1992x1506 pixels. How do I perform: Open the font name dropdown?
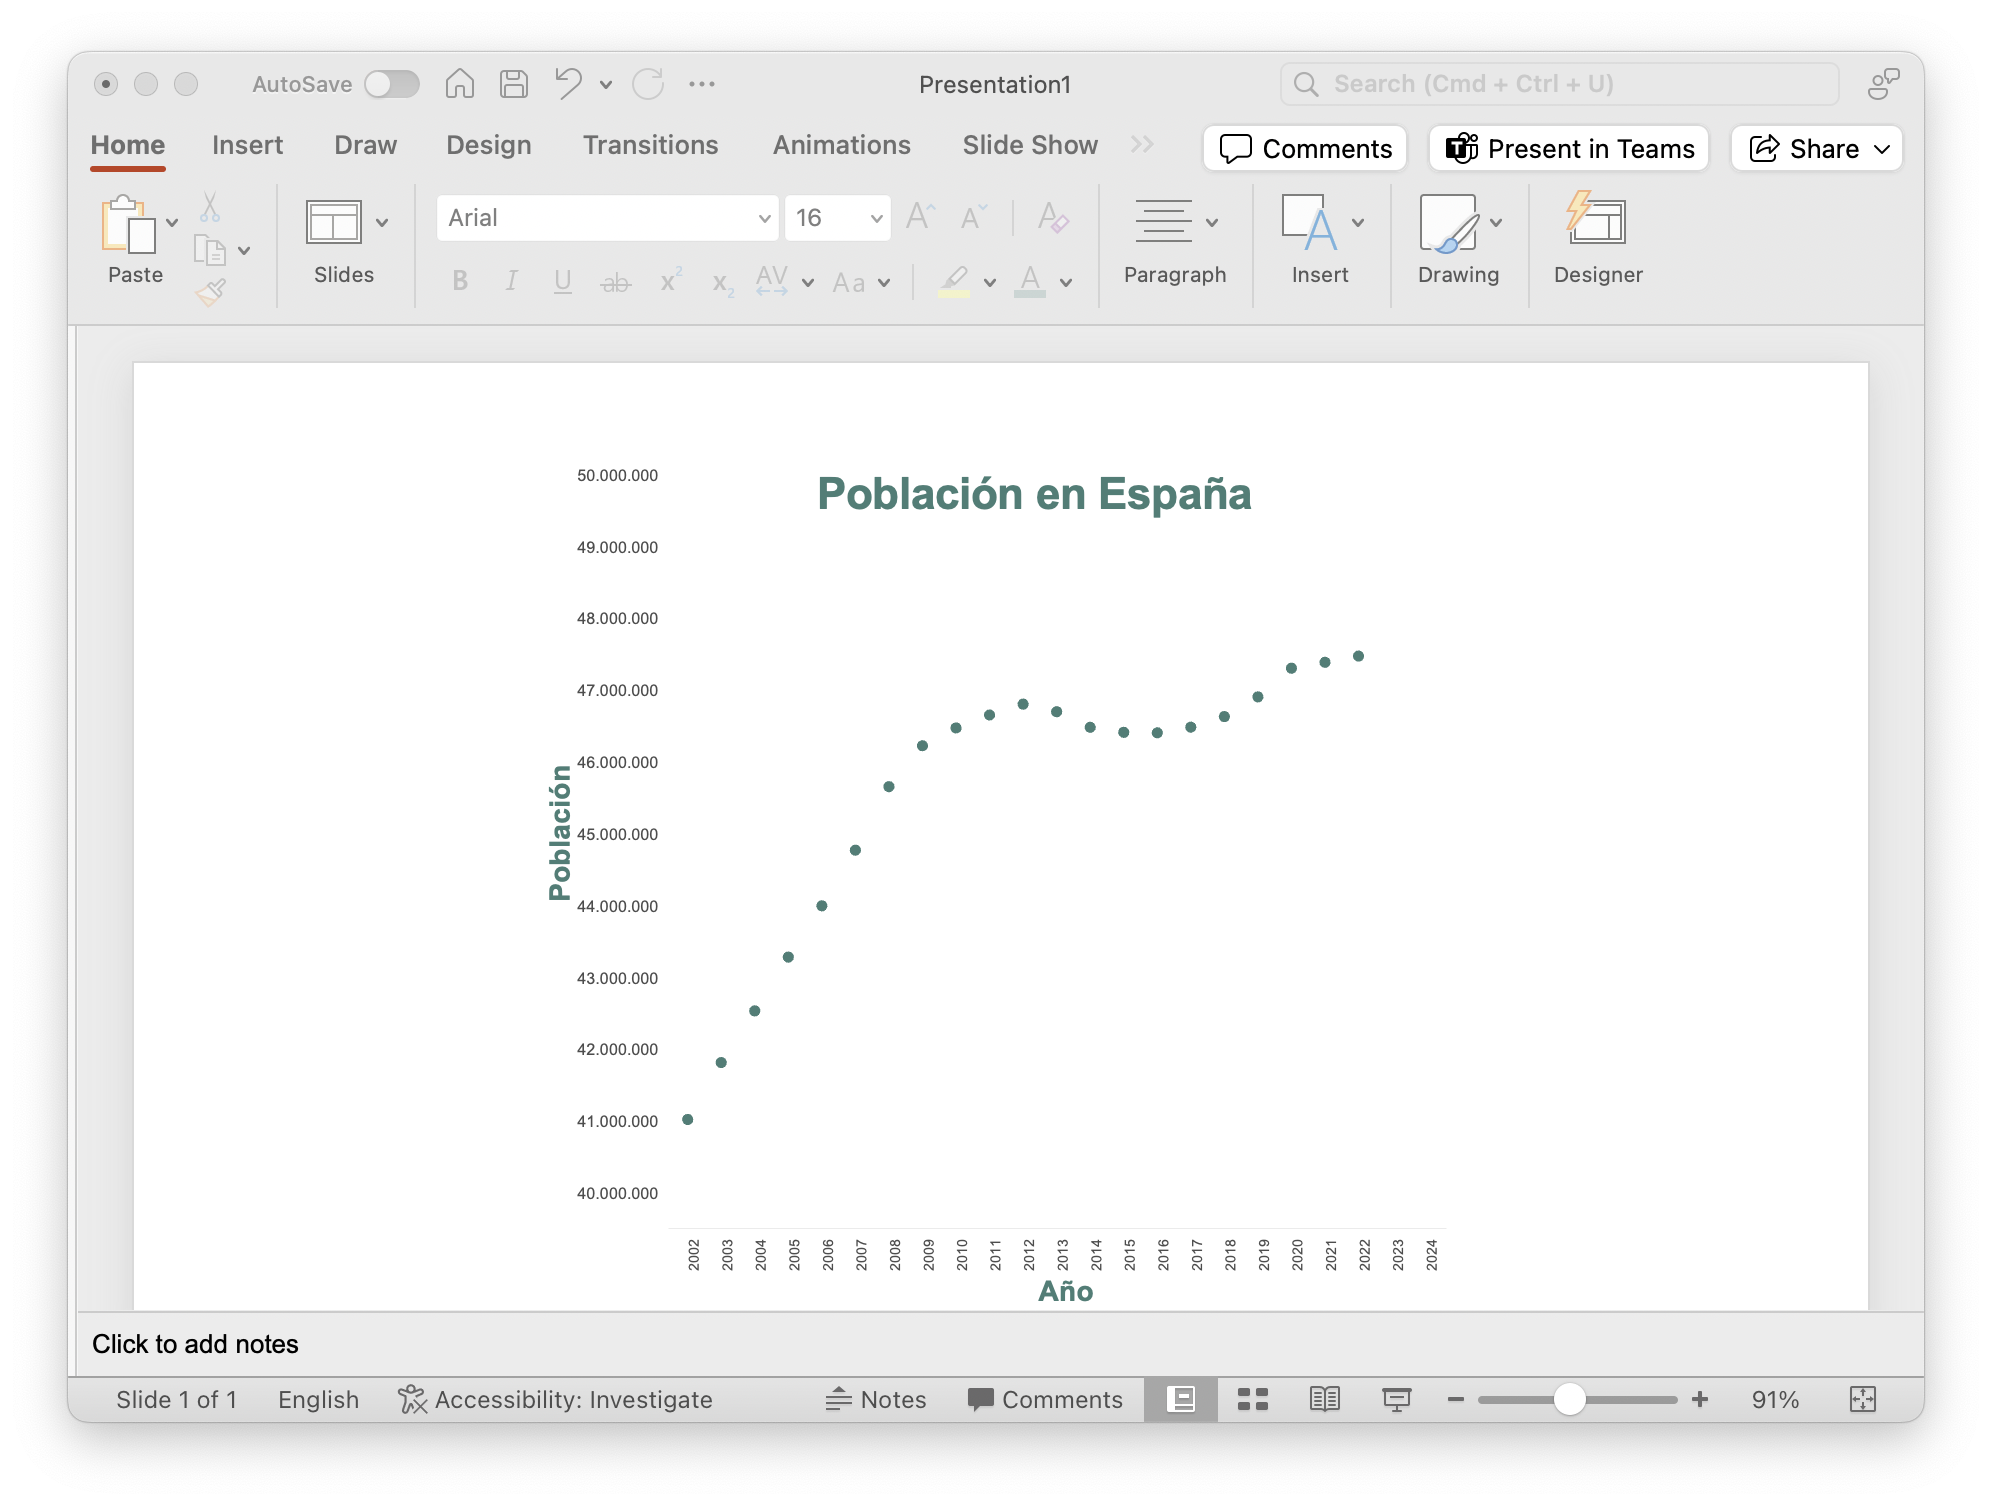click(x=764, y=217)
